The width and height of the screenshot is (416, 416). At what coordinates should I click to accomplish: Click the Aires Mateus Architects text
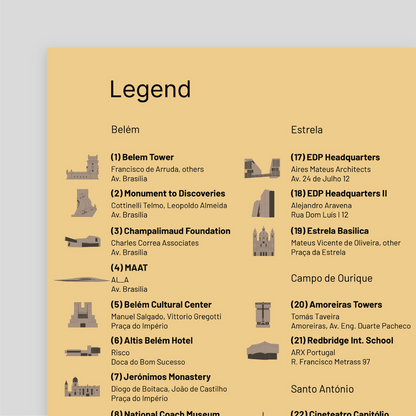331,169
